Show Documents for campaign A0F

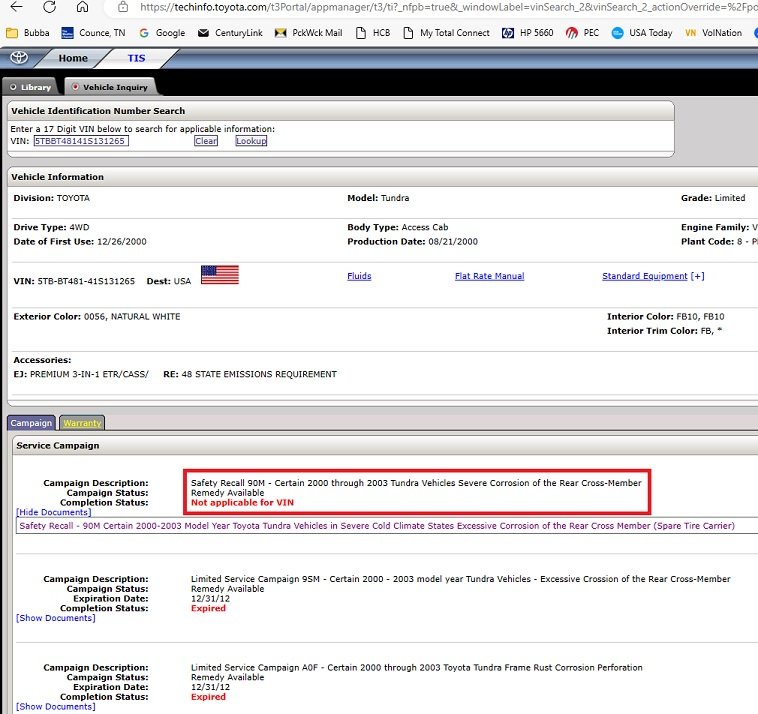tap(56, 706)
